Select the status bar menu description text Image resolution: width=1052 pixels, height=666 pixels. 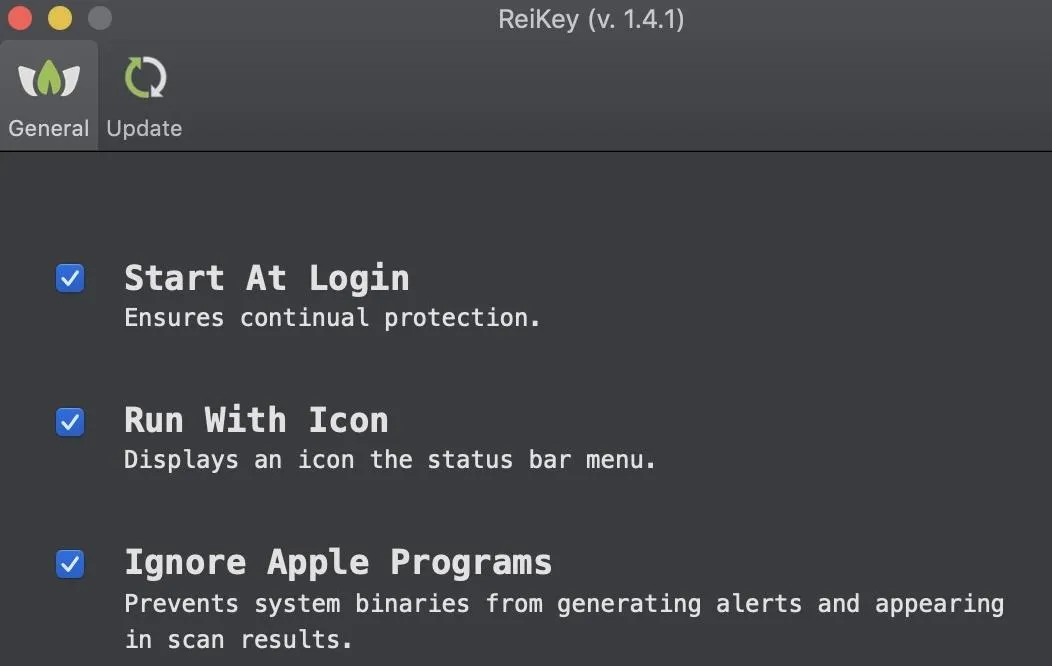[x=390, y=459]
